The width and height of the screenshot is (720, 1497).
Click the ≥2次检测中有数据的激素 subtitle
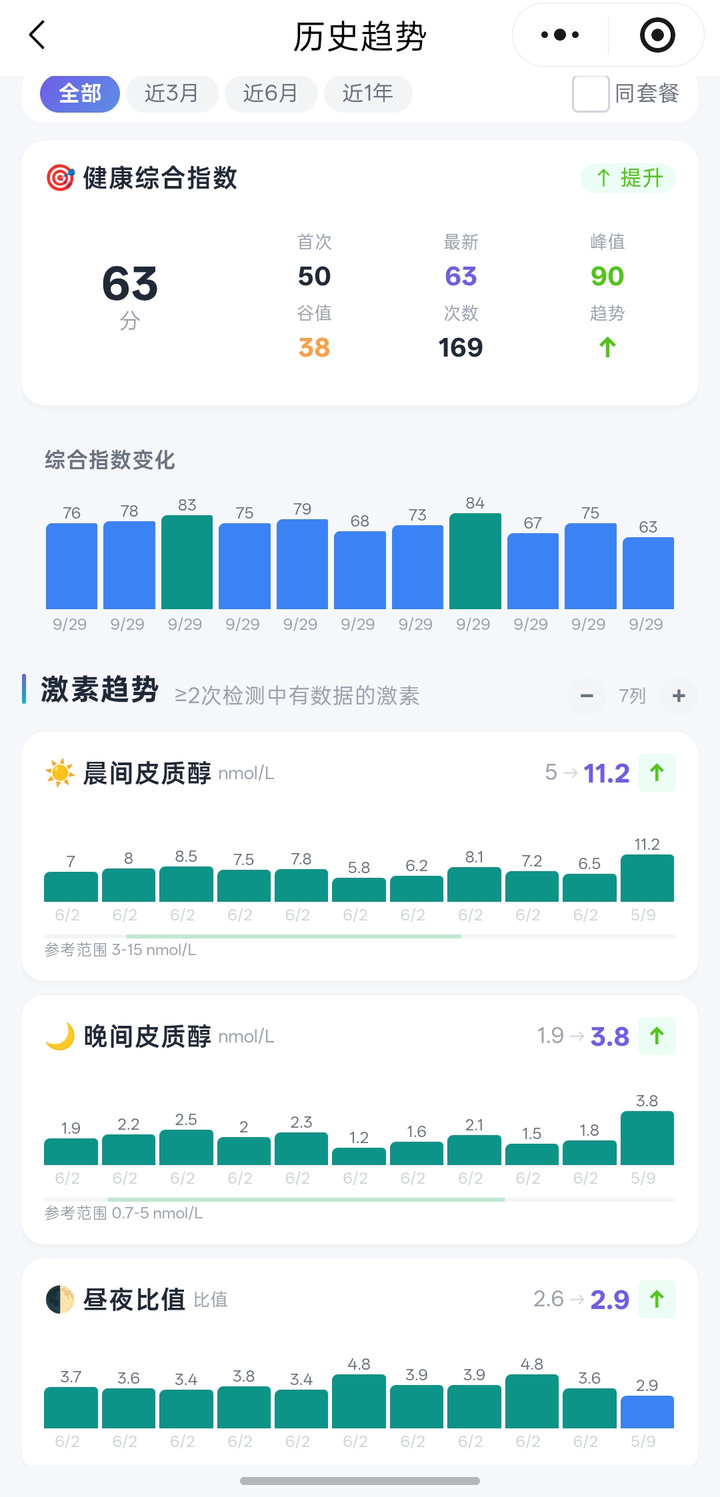click(x=297, y=696)
